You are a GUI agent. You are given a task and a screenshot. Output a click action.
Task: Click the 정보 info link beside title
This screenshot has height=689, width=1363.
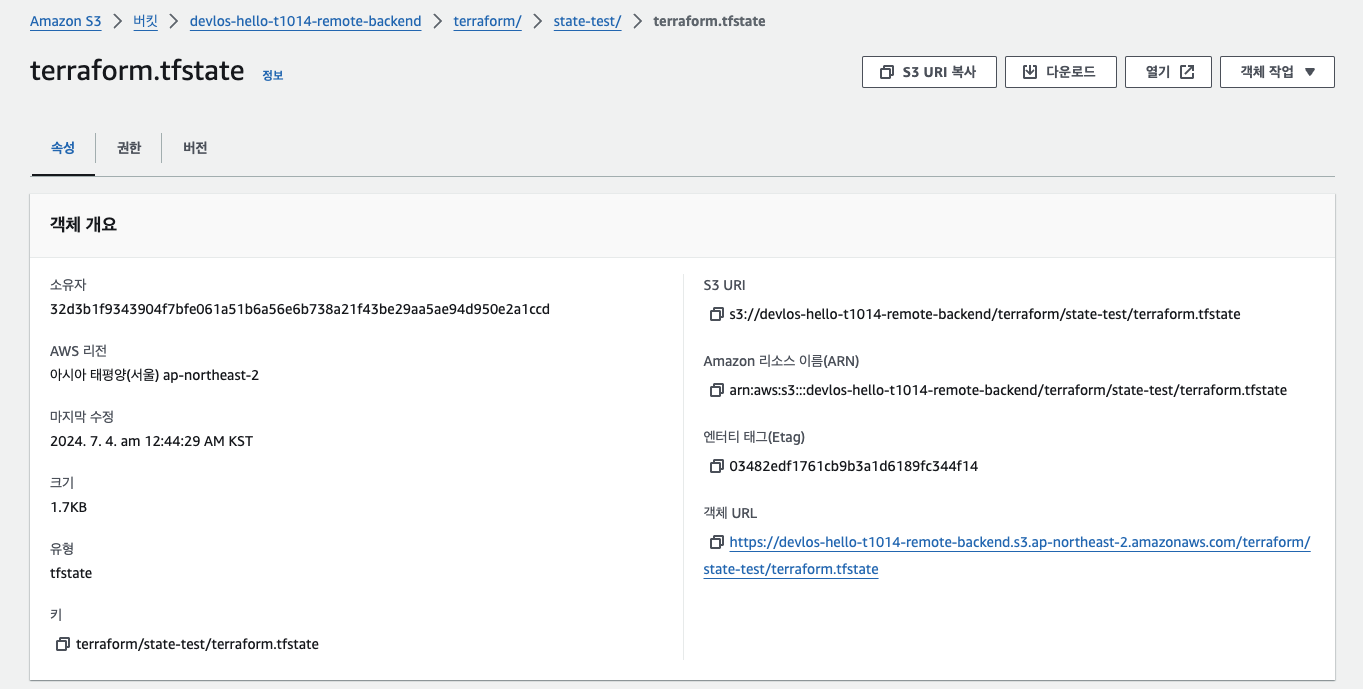(272, 75)
